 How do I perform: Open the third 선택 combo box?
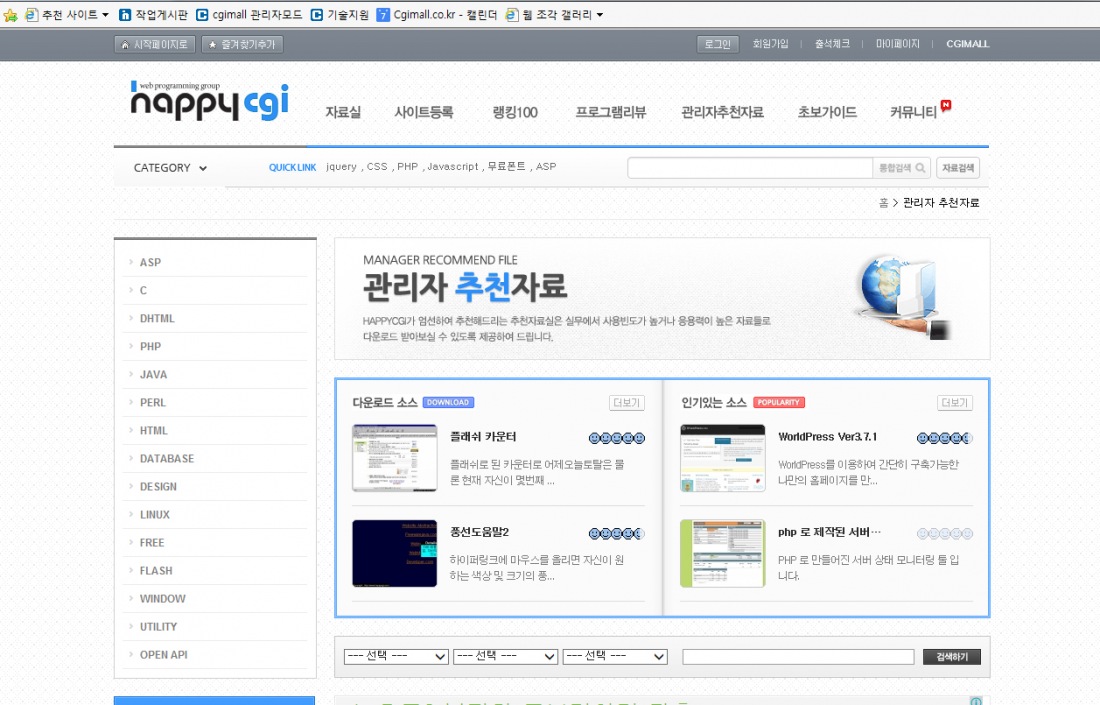(x=614, y=656)
